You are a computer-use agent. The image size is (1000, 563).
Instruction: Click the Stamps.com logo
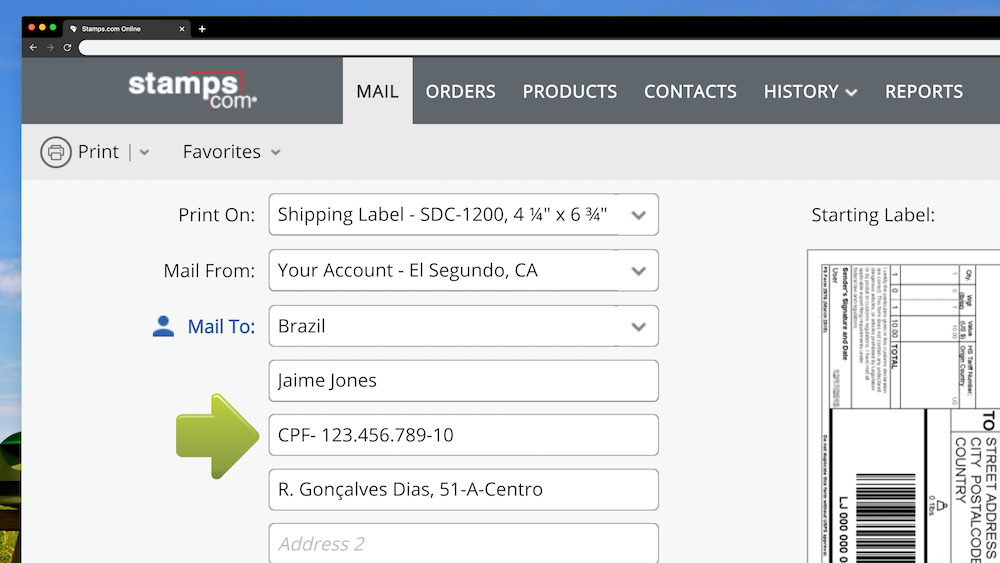pos(192,88)
